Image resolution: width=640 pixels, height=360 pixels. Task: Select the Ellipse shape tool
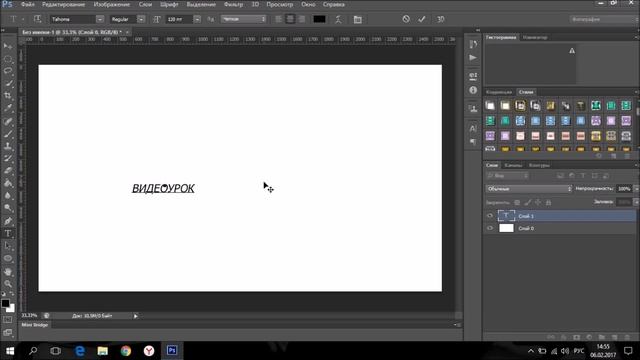pos(8,258)
